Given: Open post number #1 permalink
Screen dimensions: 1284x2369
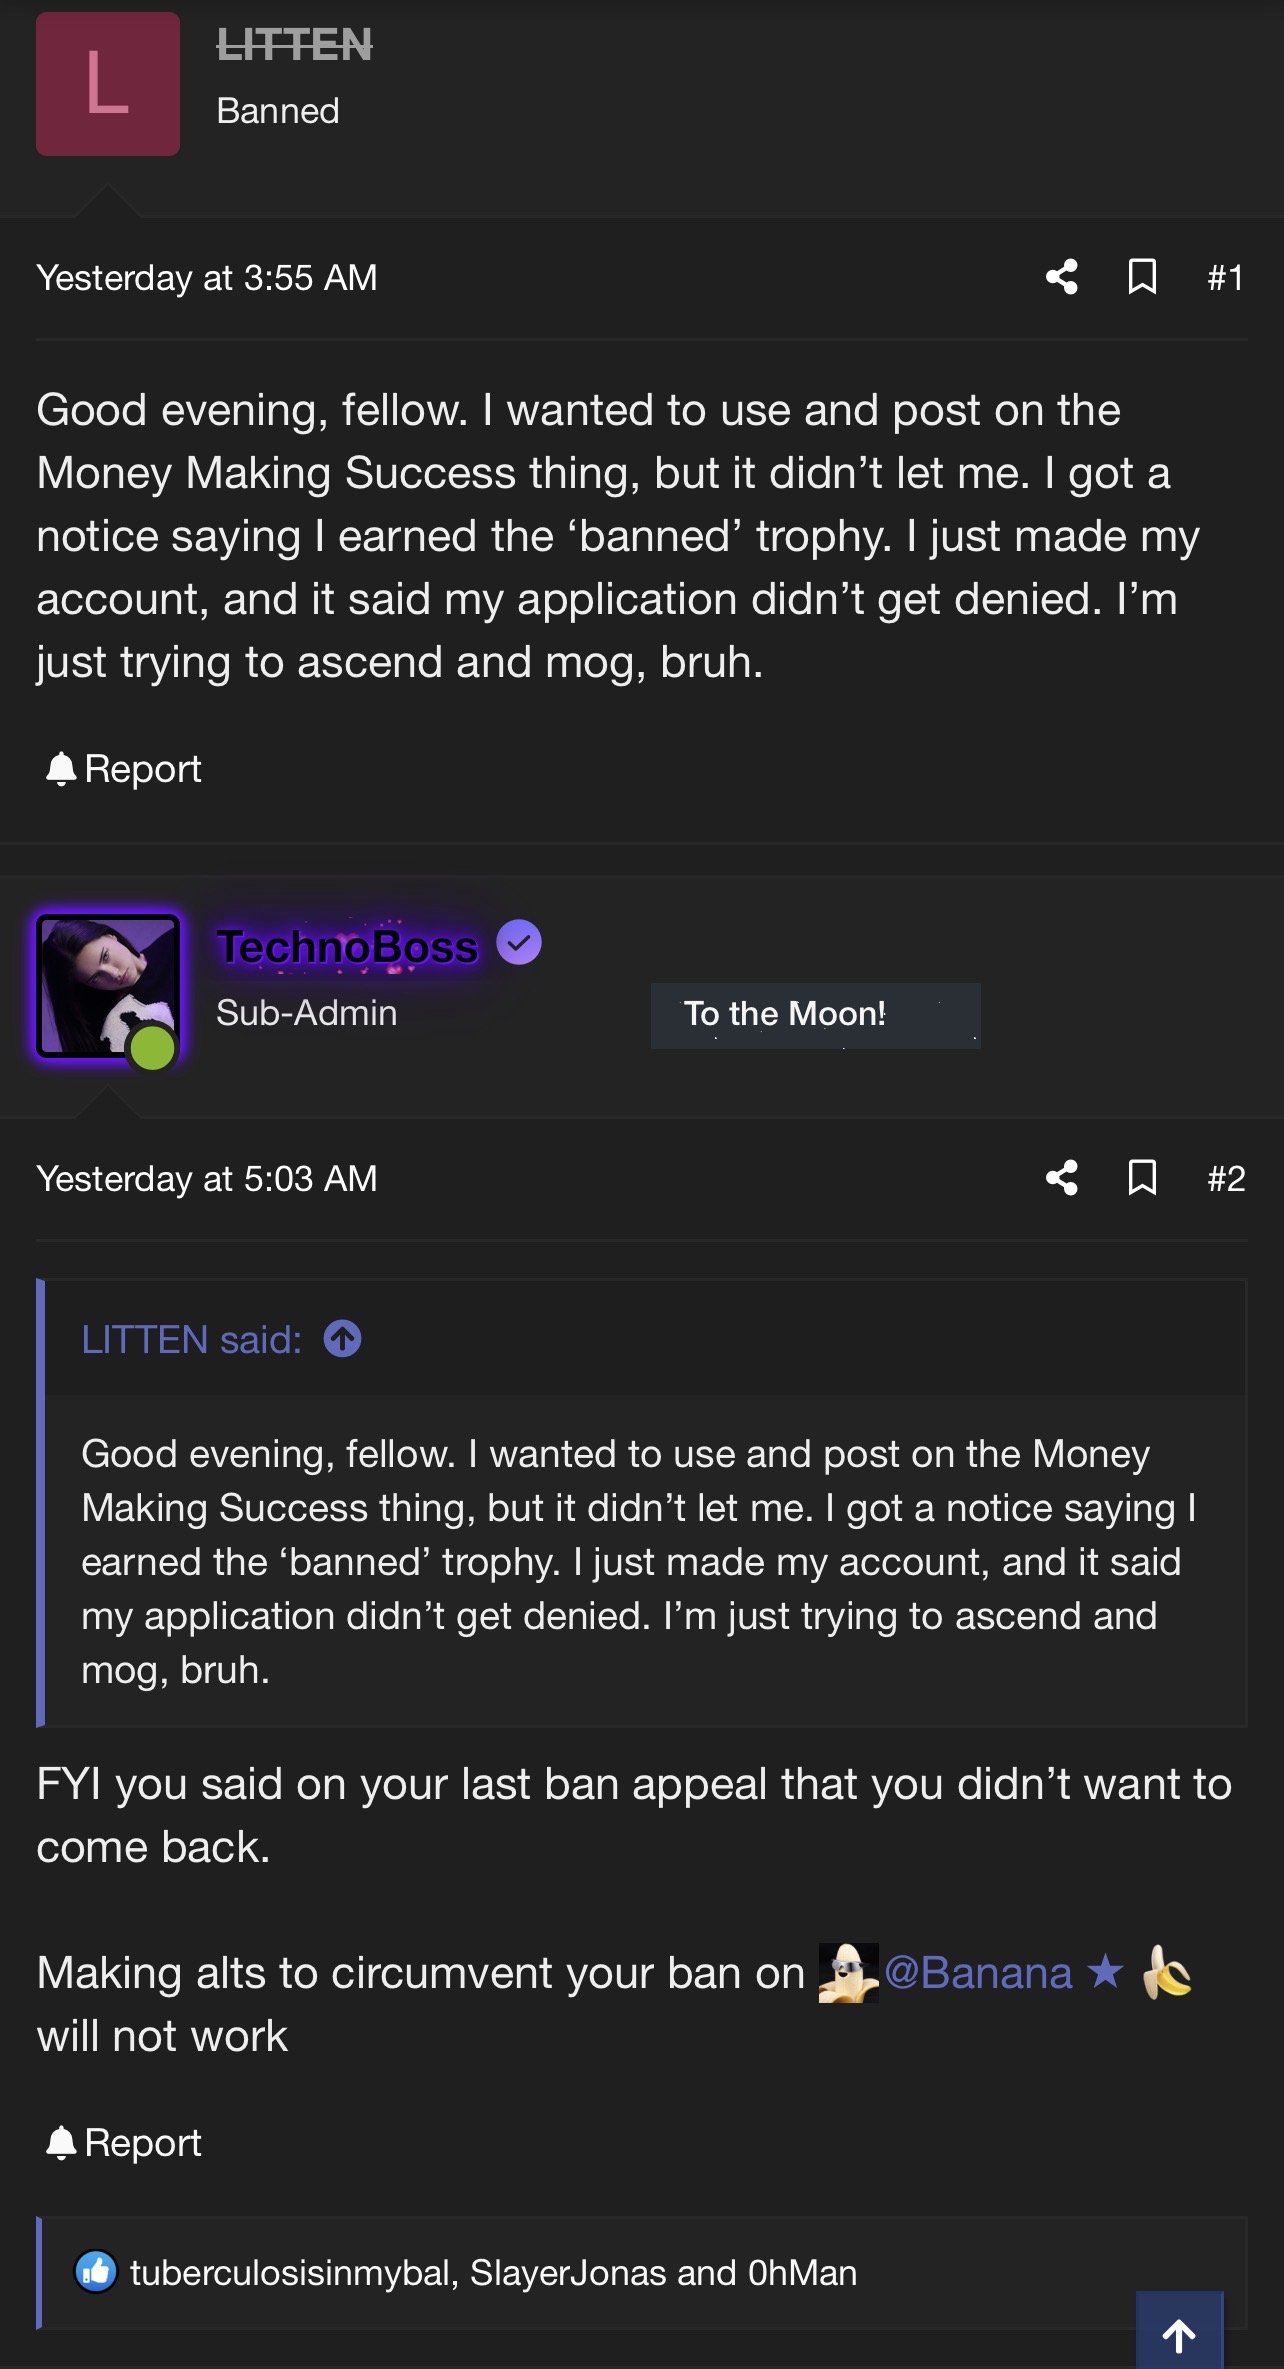Looking at the screenshot, I should (1225, 277).
